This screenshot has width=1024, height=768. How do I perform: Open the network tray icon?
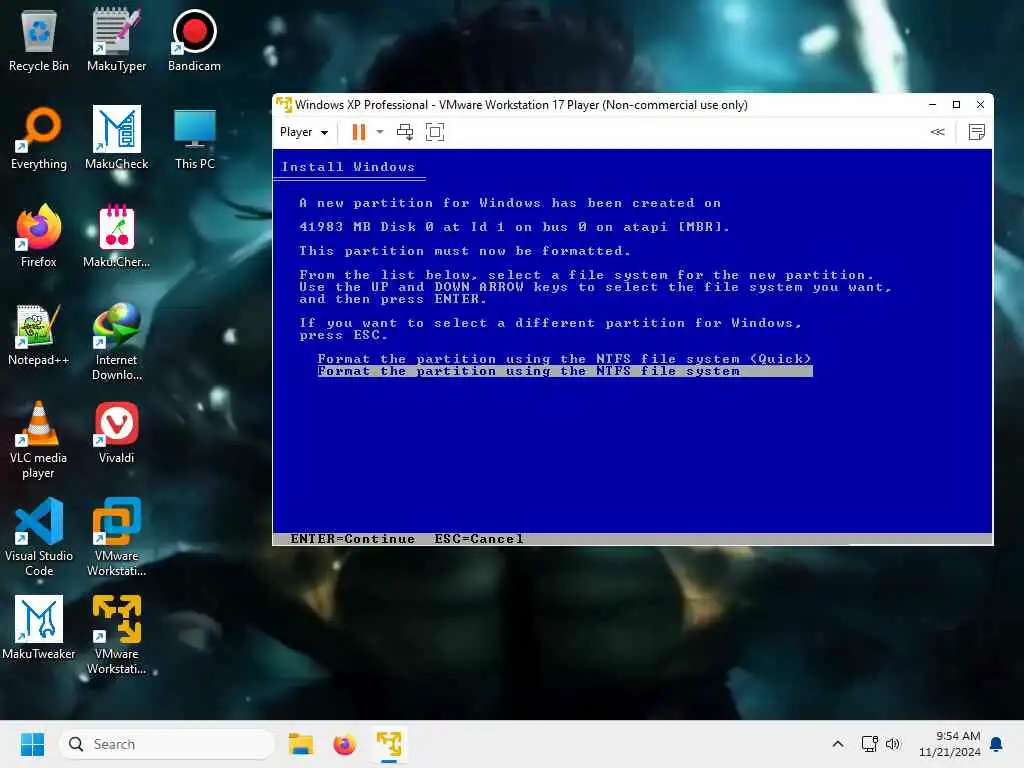[x=869, y=744]
